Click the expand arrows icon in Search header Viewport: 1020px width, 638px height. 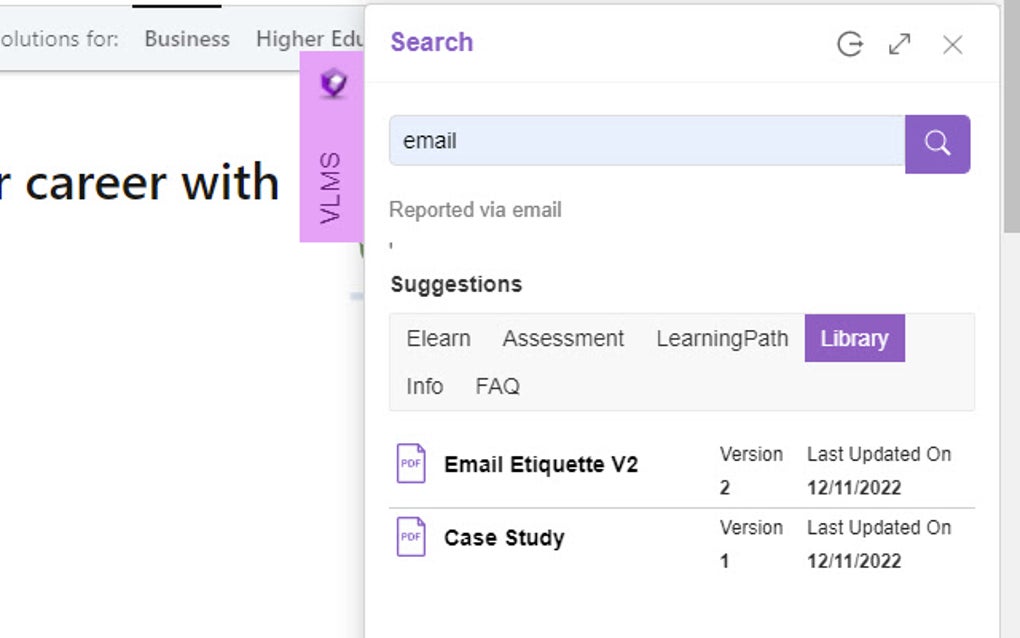[900, 44]
